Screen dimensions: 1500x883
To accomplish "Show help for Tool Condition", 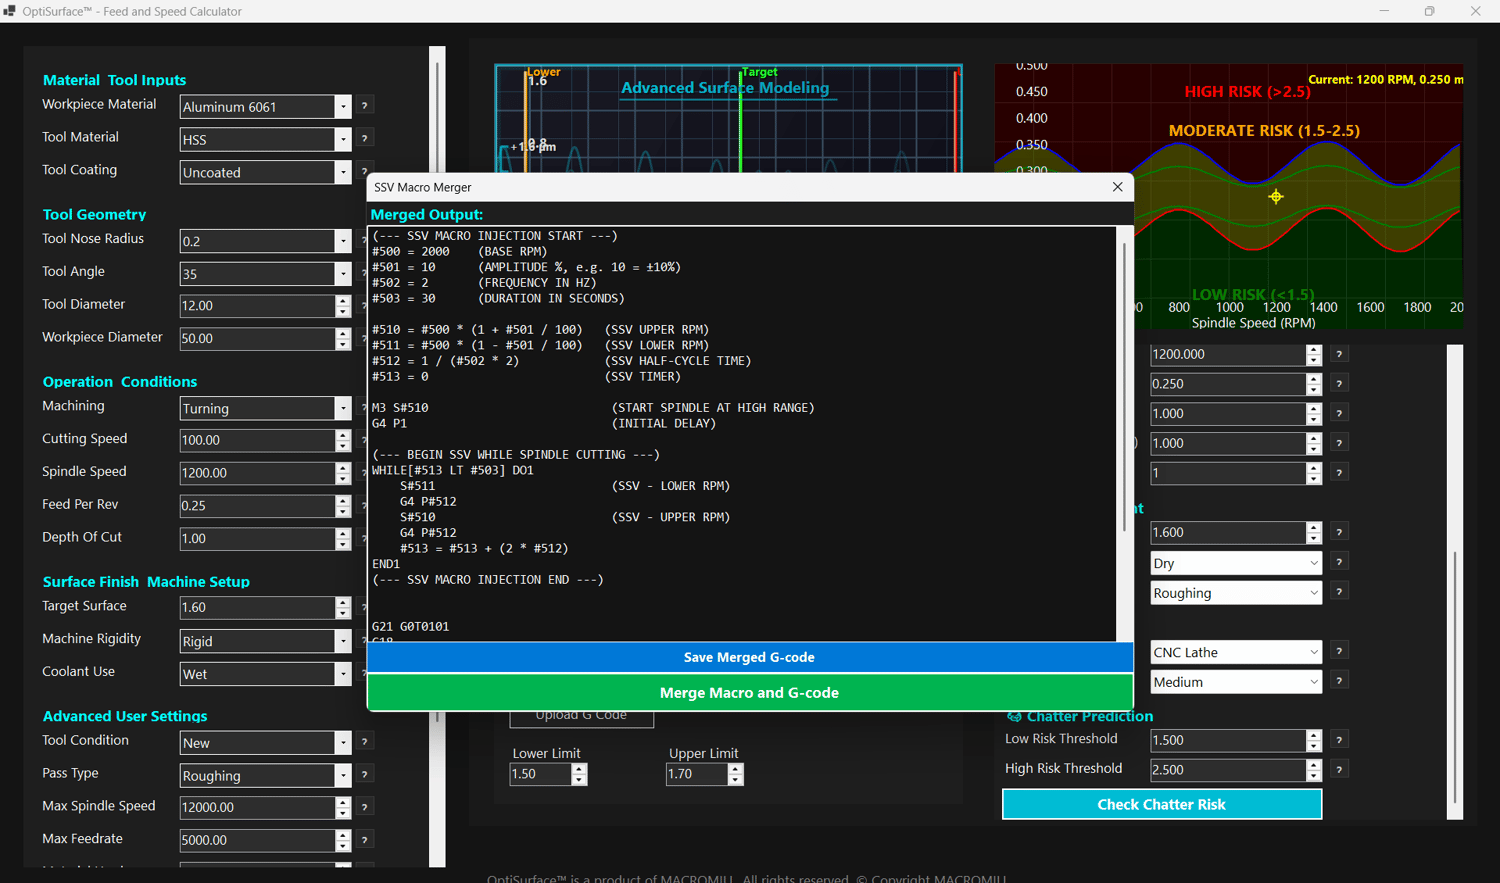I will (x=365, y=742).
